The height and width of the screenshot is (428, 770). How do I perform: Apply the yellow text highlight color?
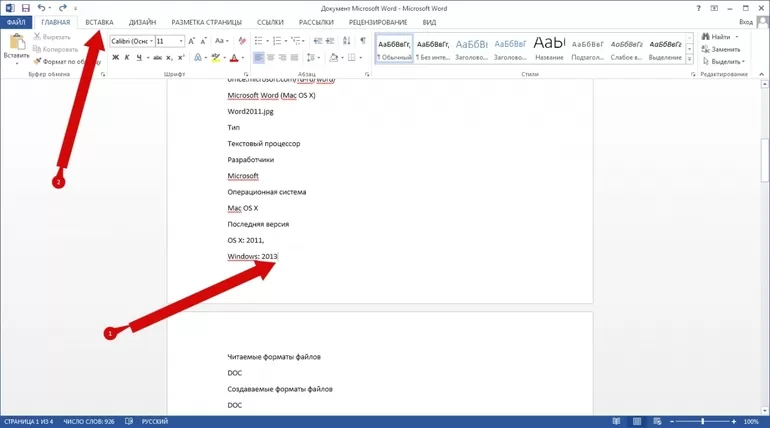[216, 58]
